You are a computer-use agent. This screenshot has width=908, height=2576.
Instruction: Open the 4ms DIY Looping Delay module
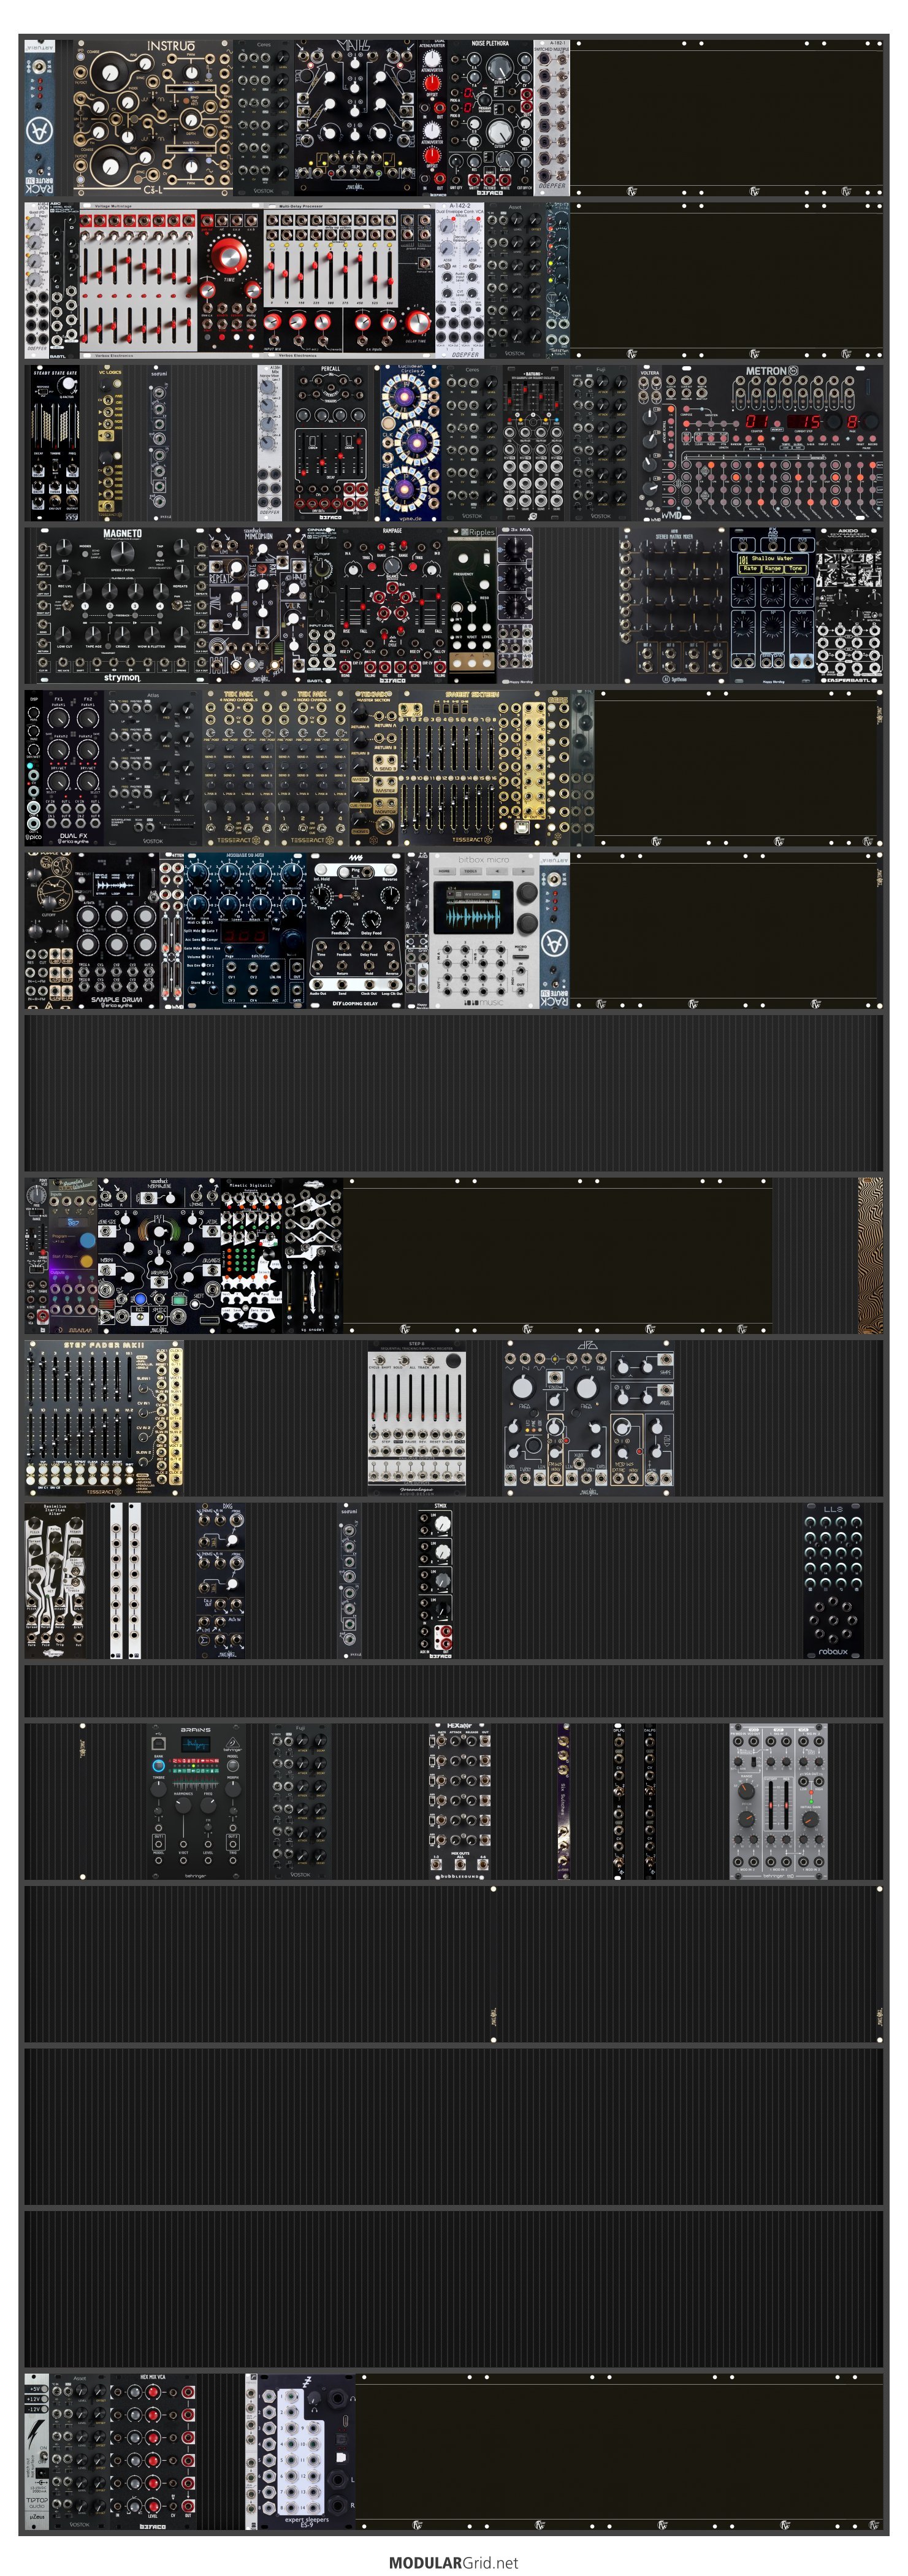[x=355, y=930]
